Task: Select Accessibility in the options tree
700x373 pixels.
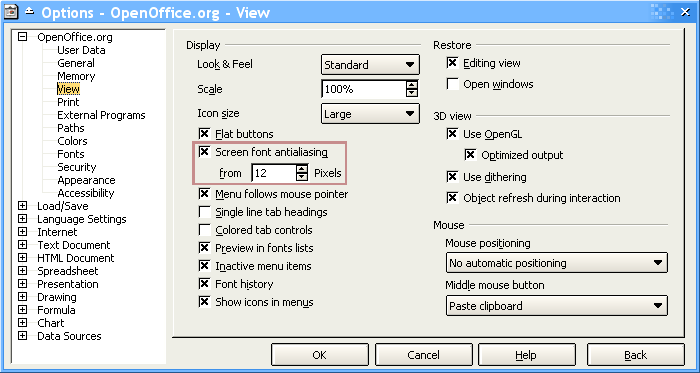Action: [86, 193]
